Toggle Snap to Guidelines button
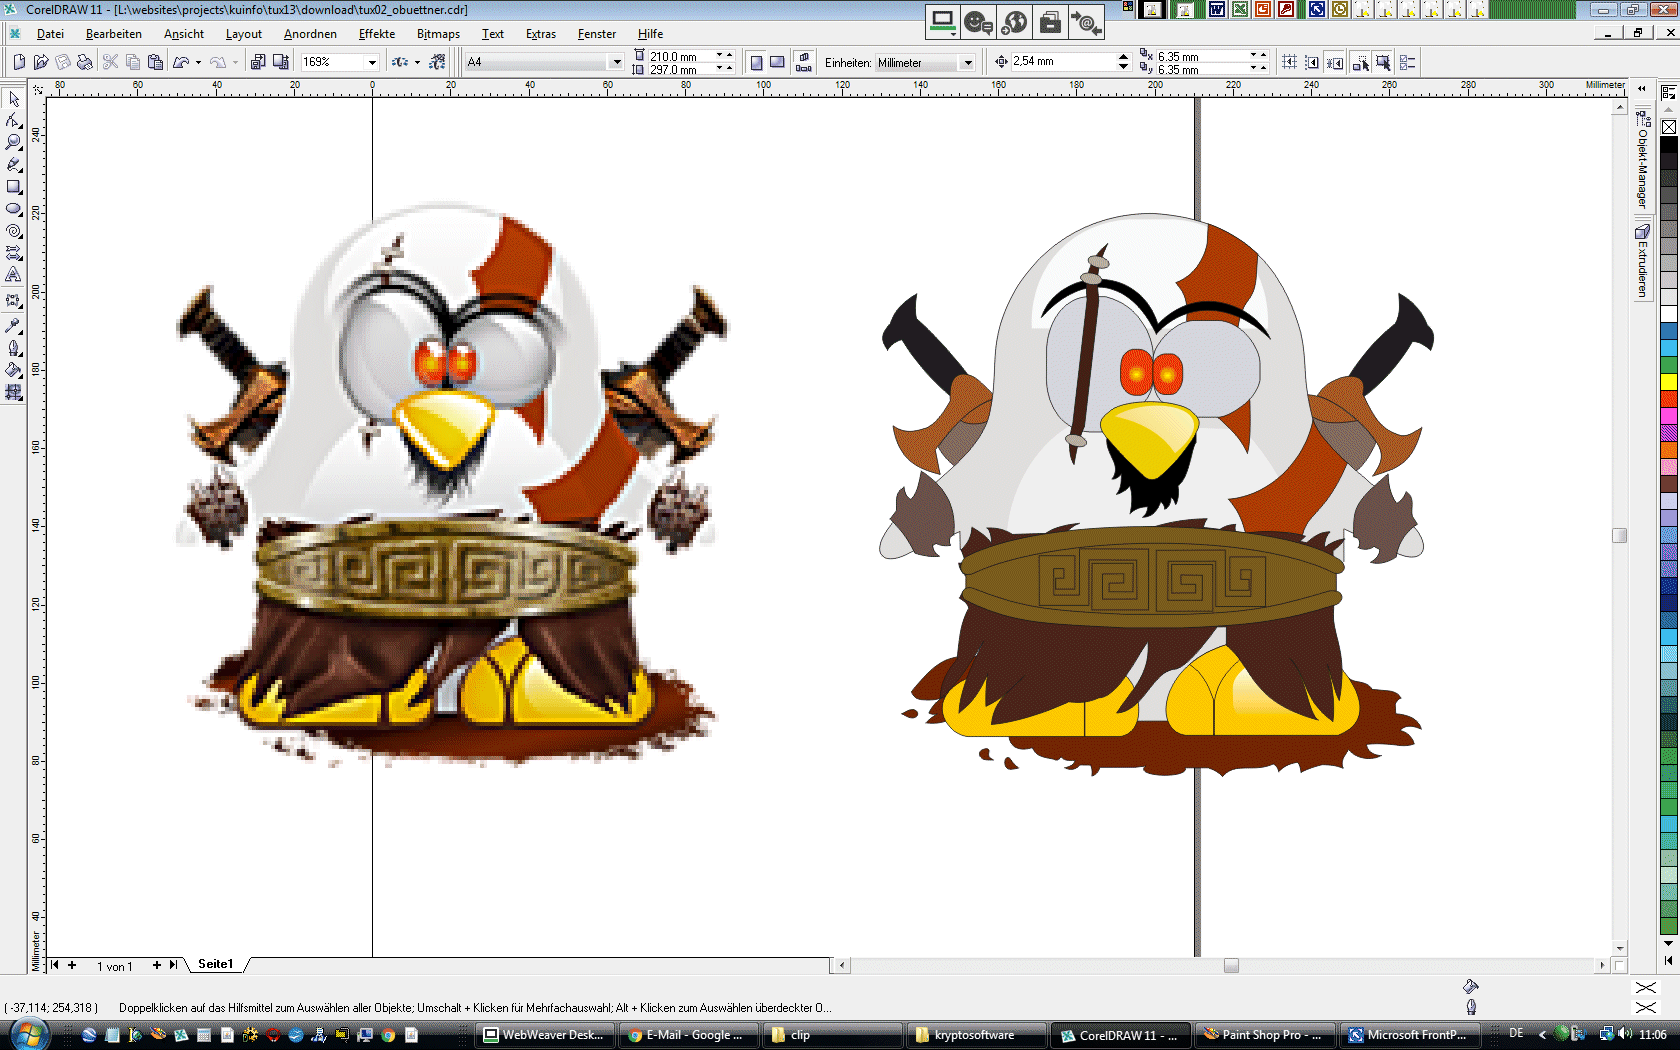Image resolution: width=1680 pixels, height=1050 pixels. (1312, 62)
